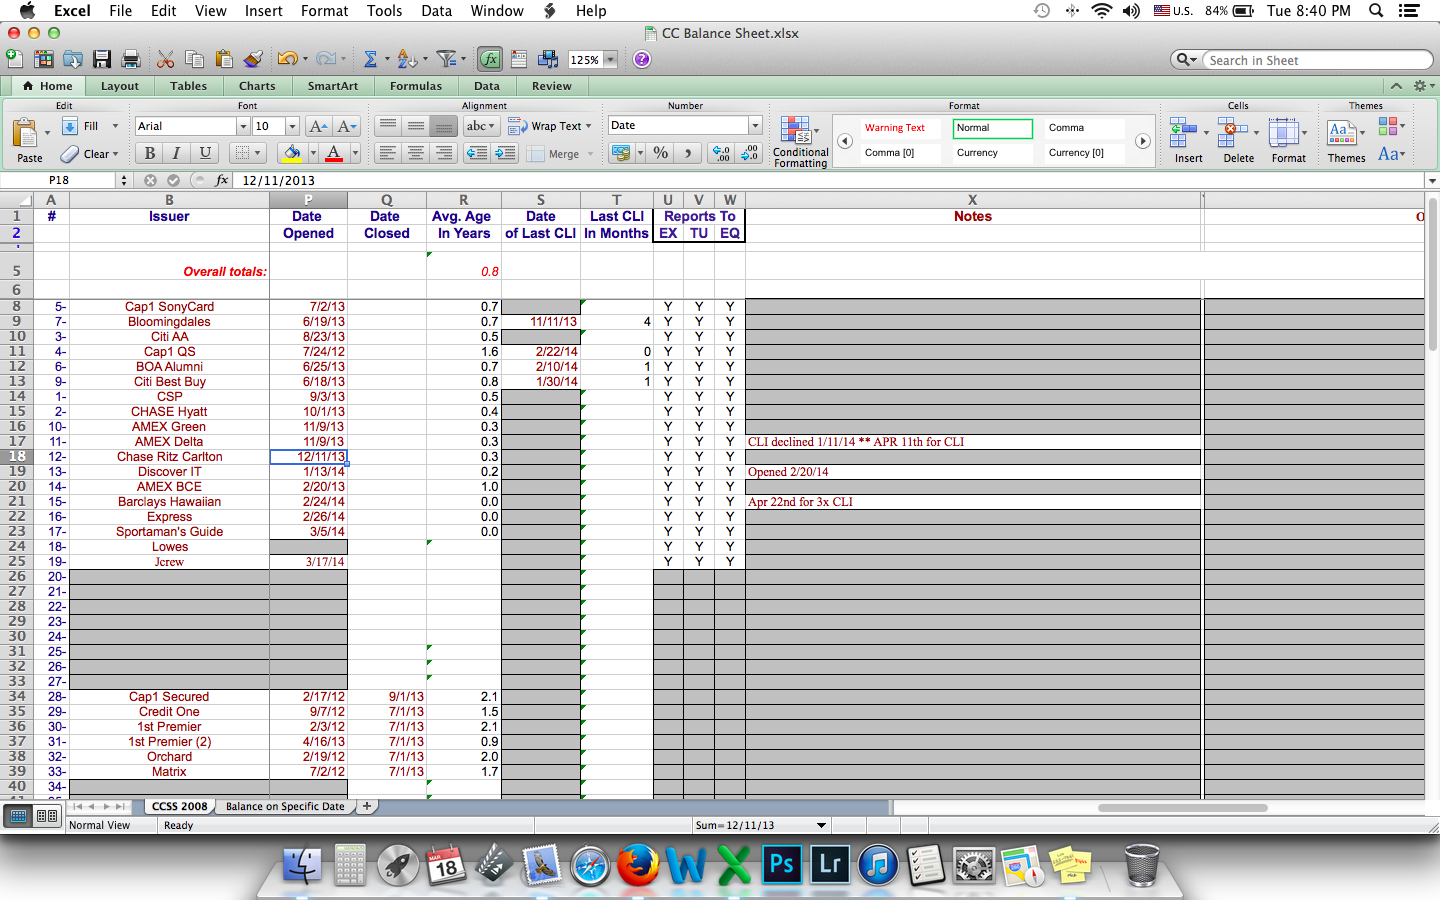The image size is (1440, 900).
Task: Open the Media Browser icon
Action: click(548, 59)
